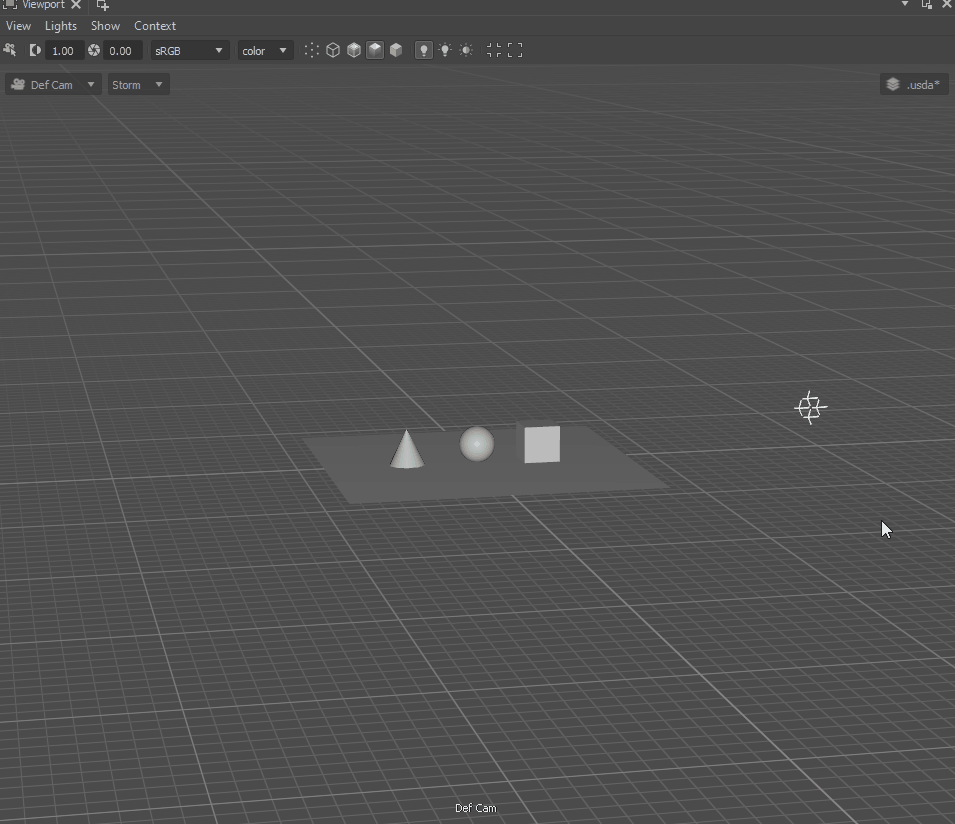Click the frame selection icon
Viewport: 955px width, 824px height.
494,50
